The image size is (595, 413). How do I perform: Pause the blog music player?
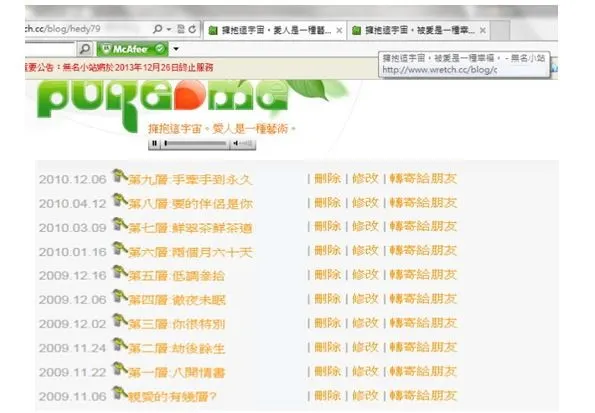[154, 143]
